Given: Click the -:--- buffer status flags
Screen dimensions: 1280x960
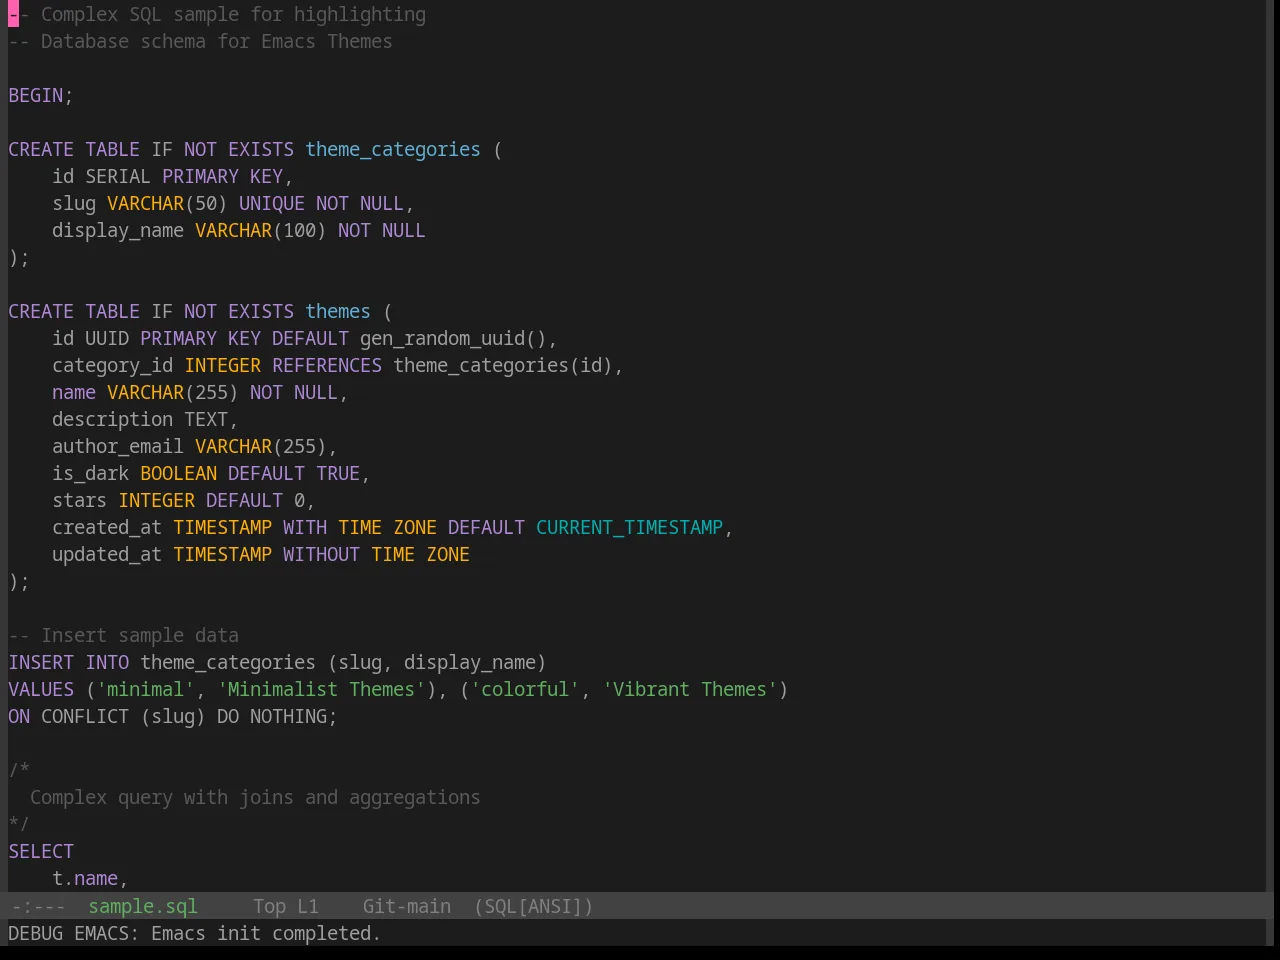Looking at the screenshot, I should pos(37,906).
